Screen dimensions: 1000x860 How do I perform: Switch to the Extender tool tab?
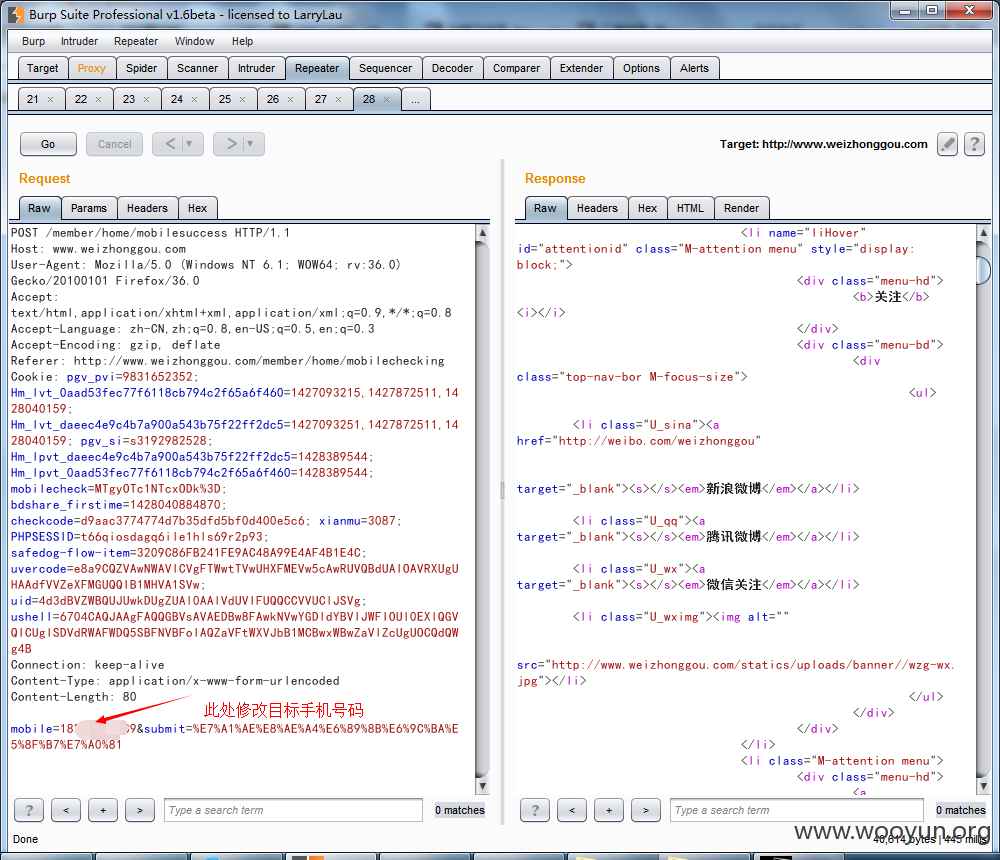(x=581, y=68)
